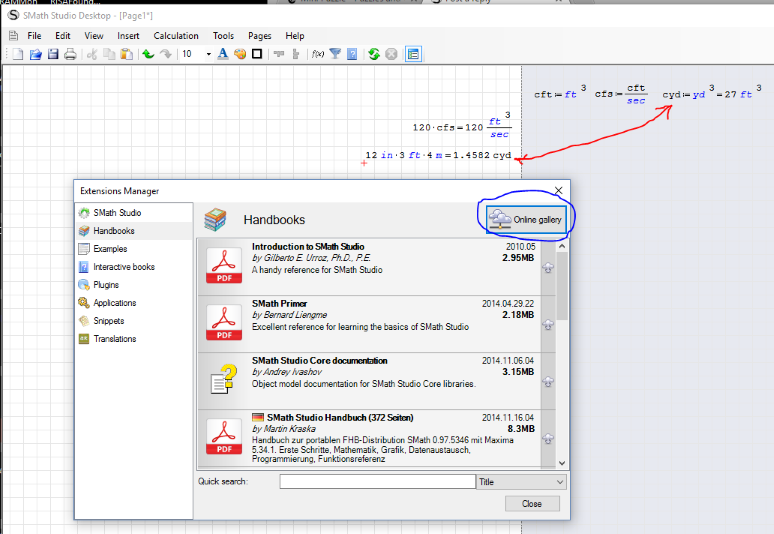774x534 pixels.
Task: Click the Online gallery button
Action: tap(527, 219)
